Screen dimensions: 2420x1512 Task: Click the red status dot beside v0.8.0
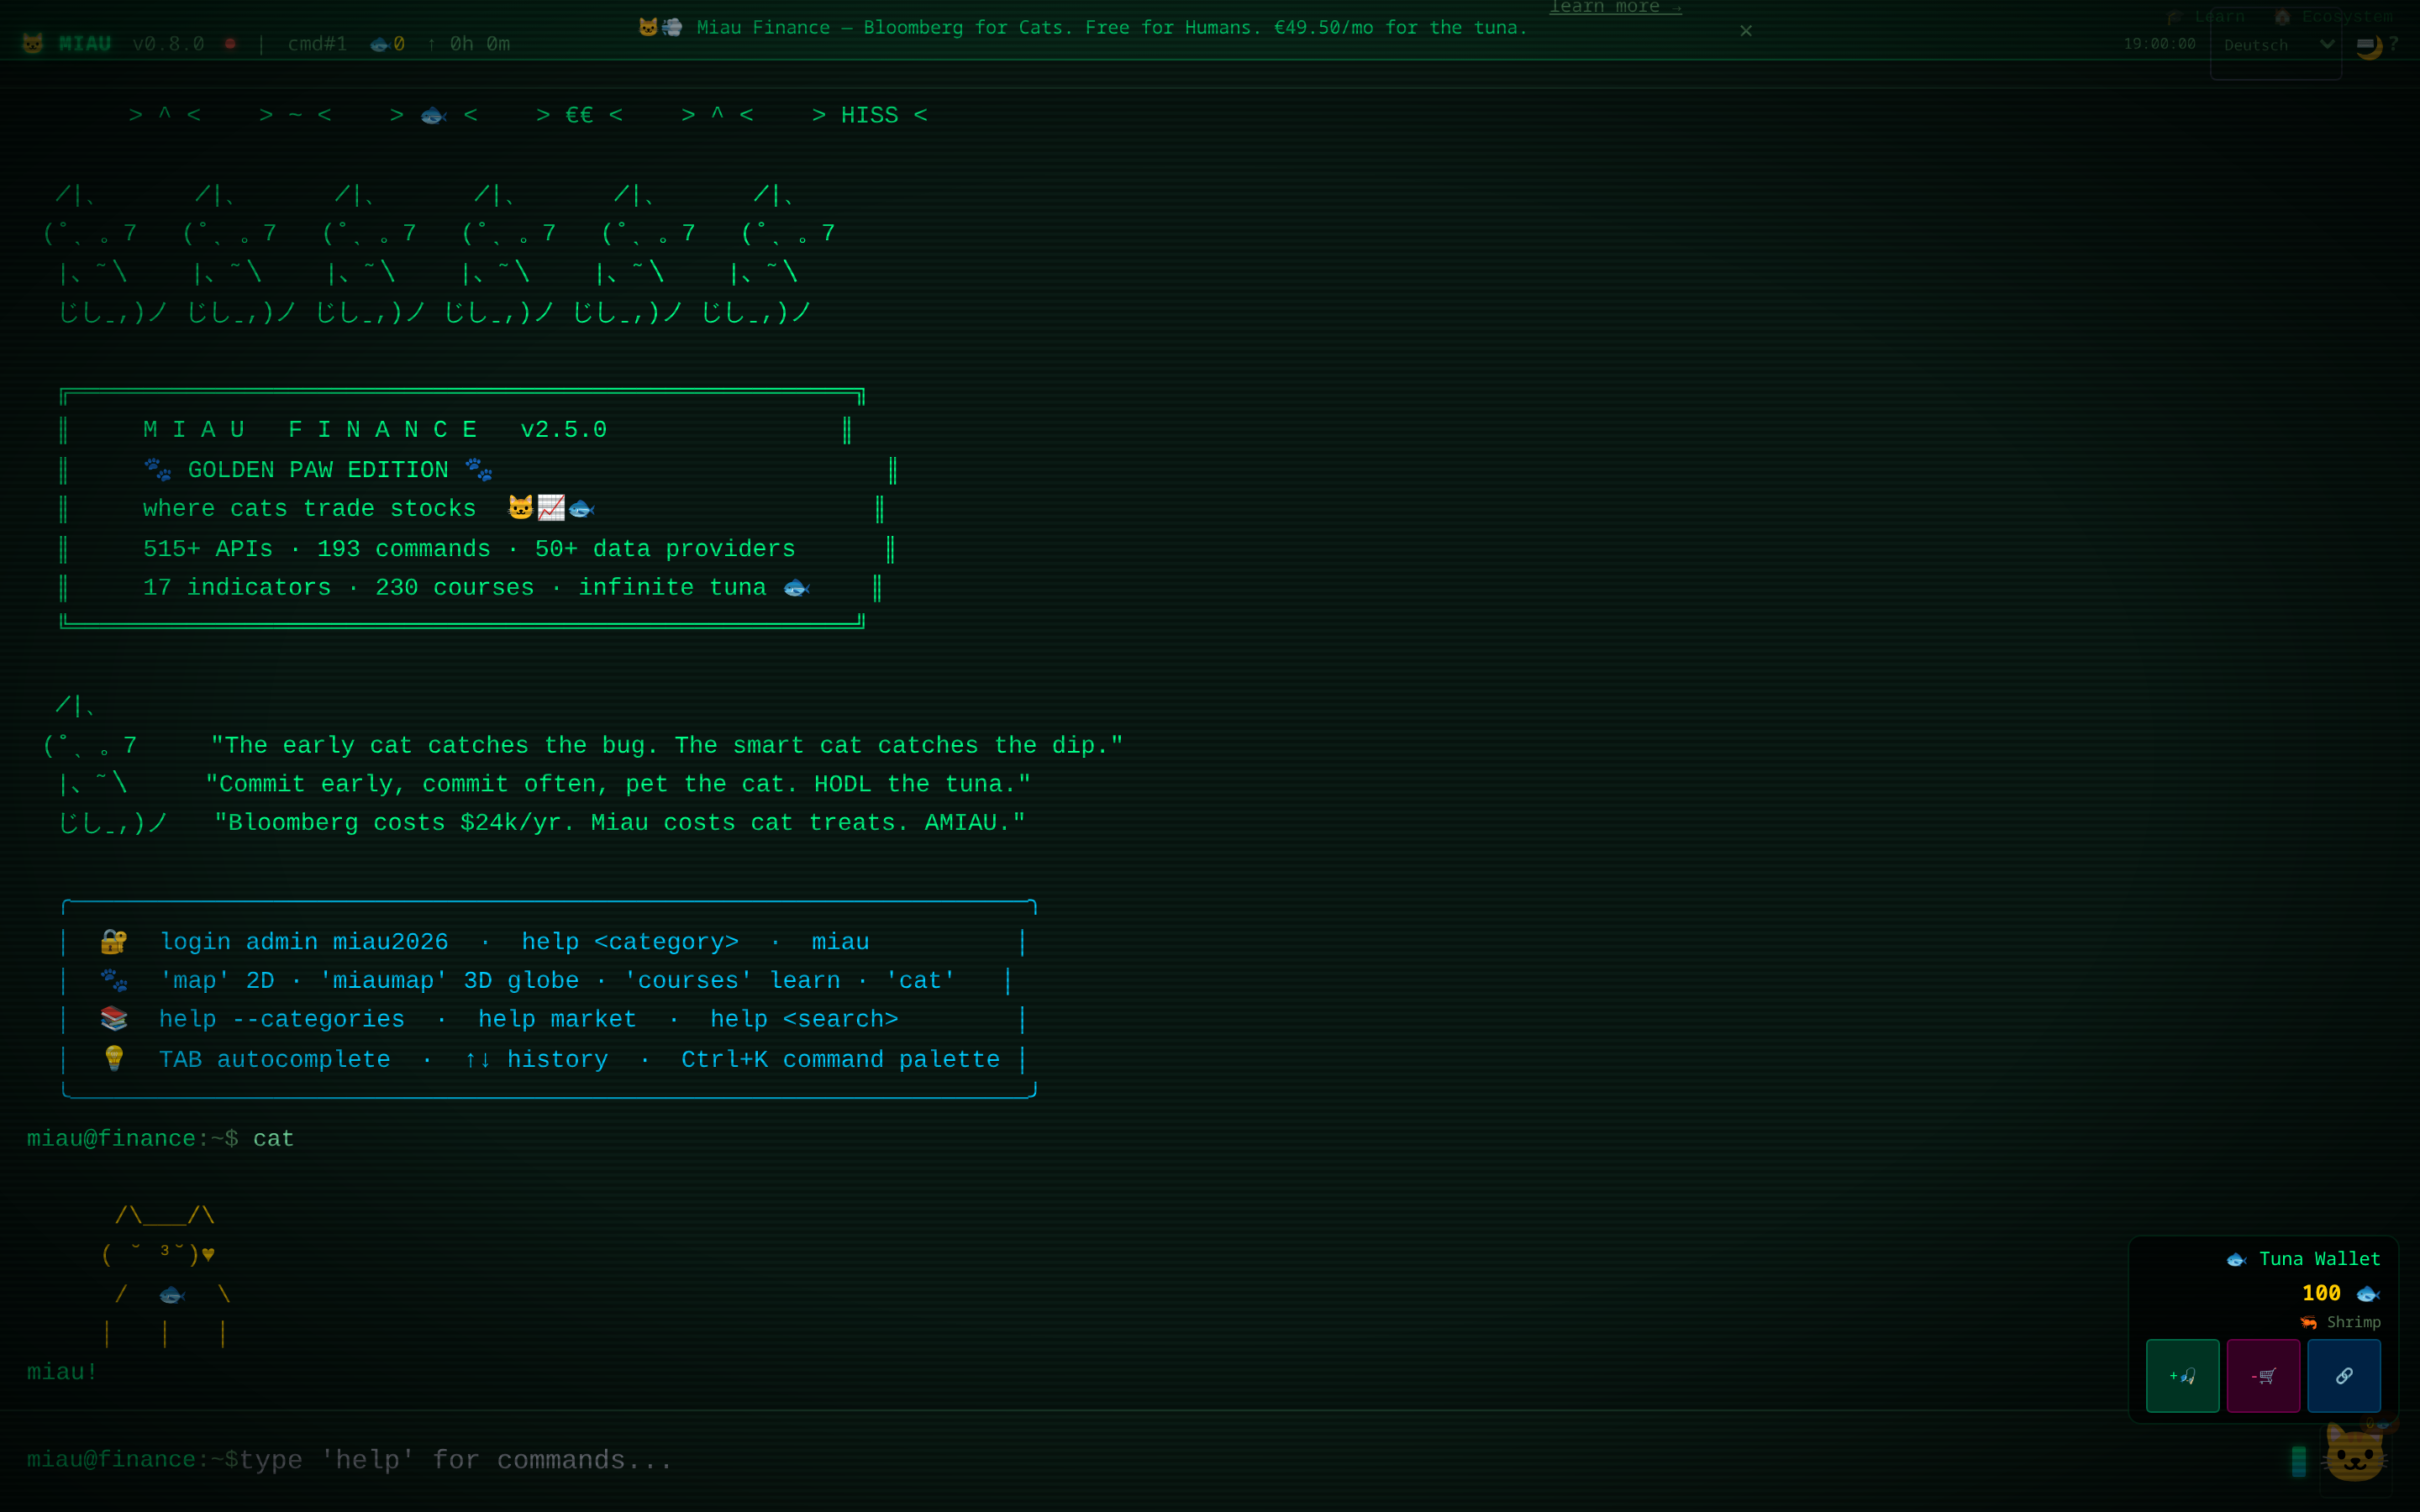point(230,43)
